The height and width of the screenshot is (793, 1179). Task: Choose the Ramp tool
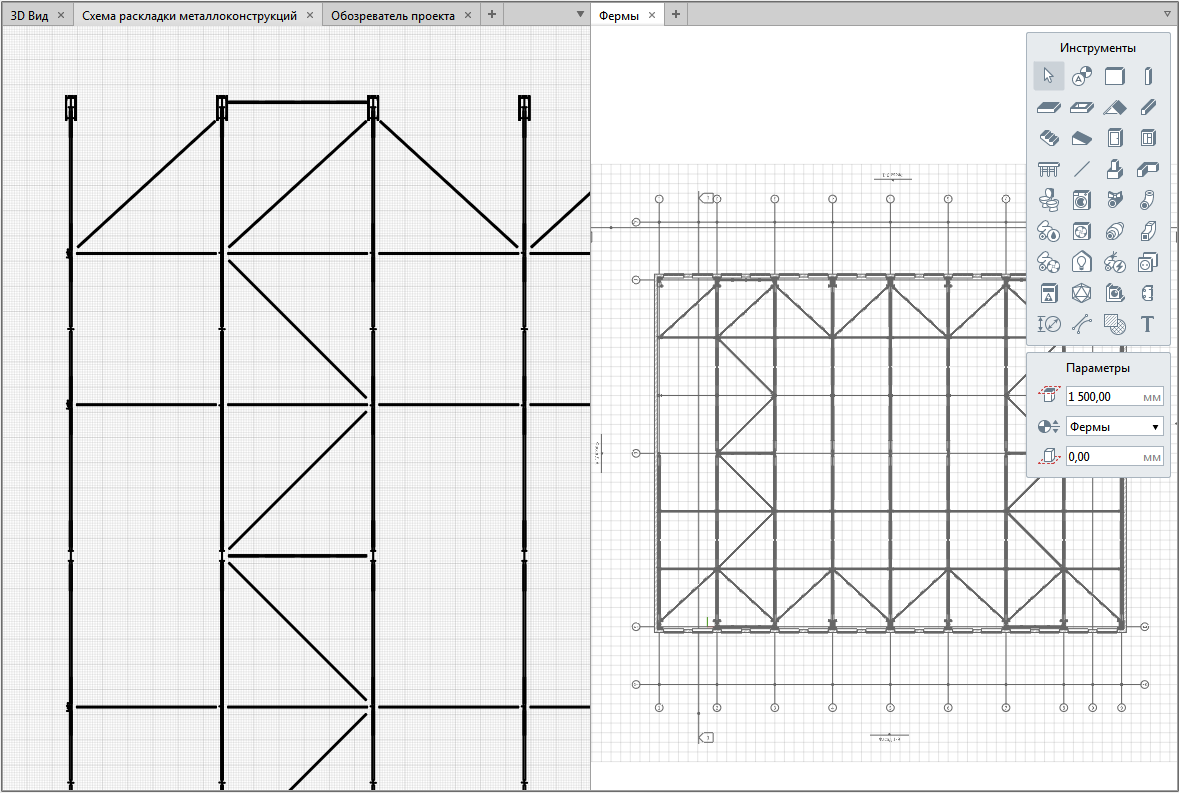pyautogui.click(x=1081, y=138)
